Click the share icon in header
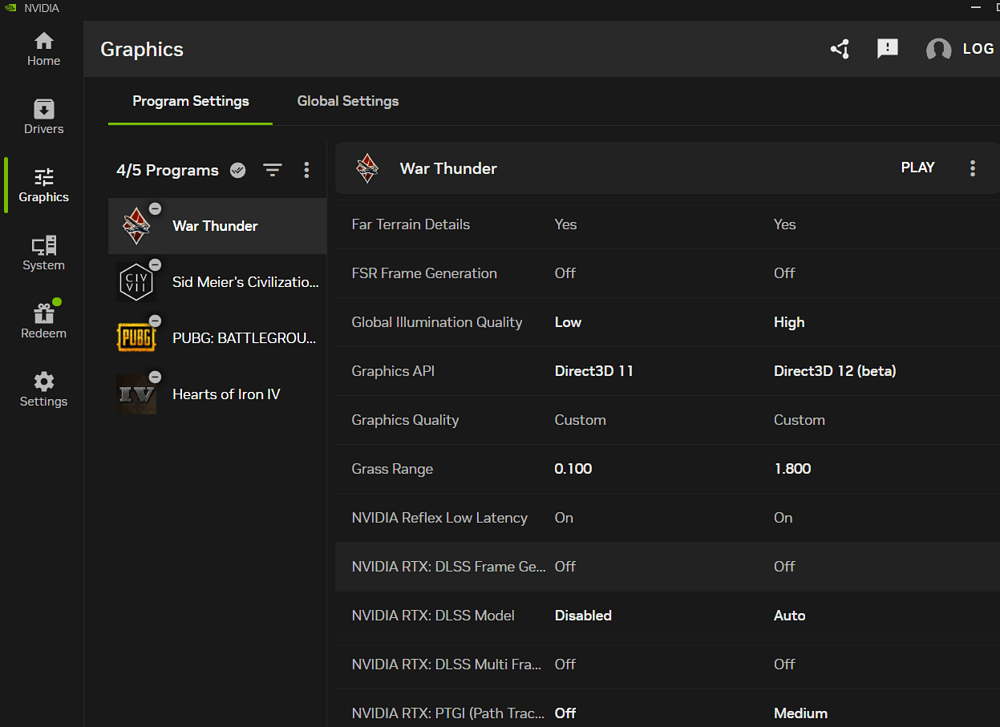This screenshot has height=727, width=1000. point(840,49)
